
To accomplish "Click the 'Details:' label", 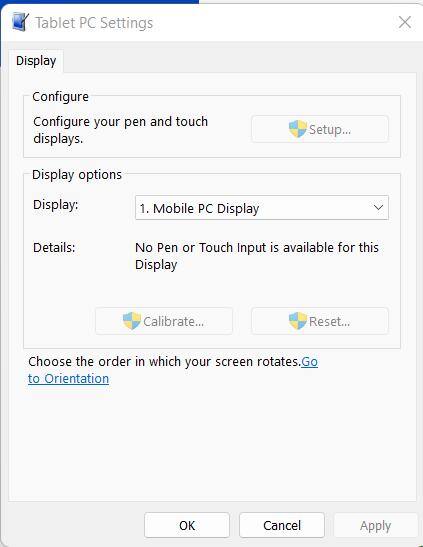I will point(54,248).
